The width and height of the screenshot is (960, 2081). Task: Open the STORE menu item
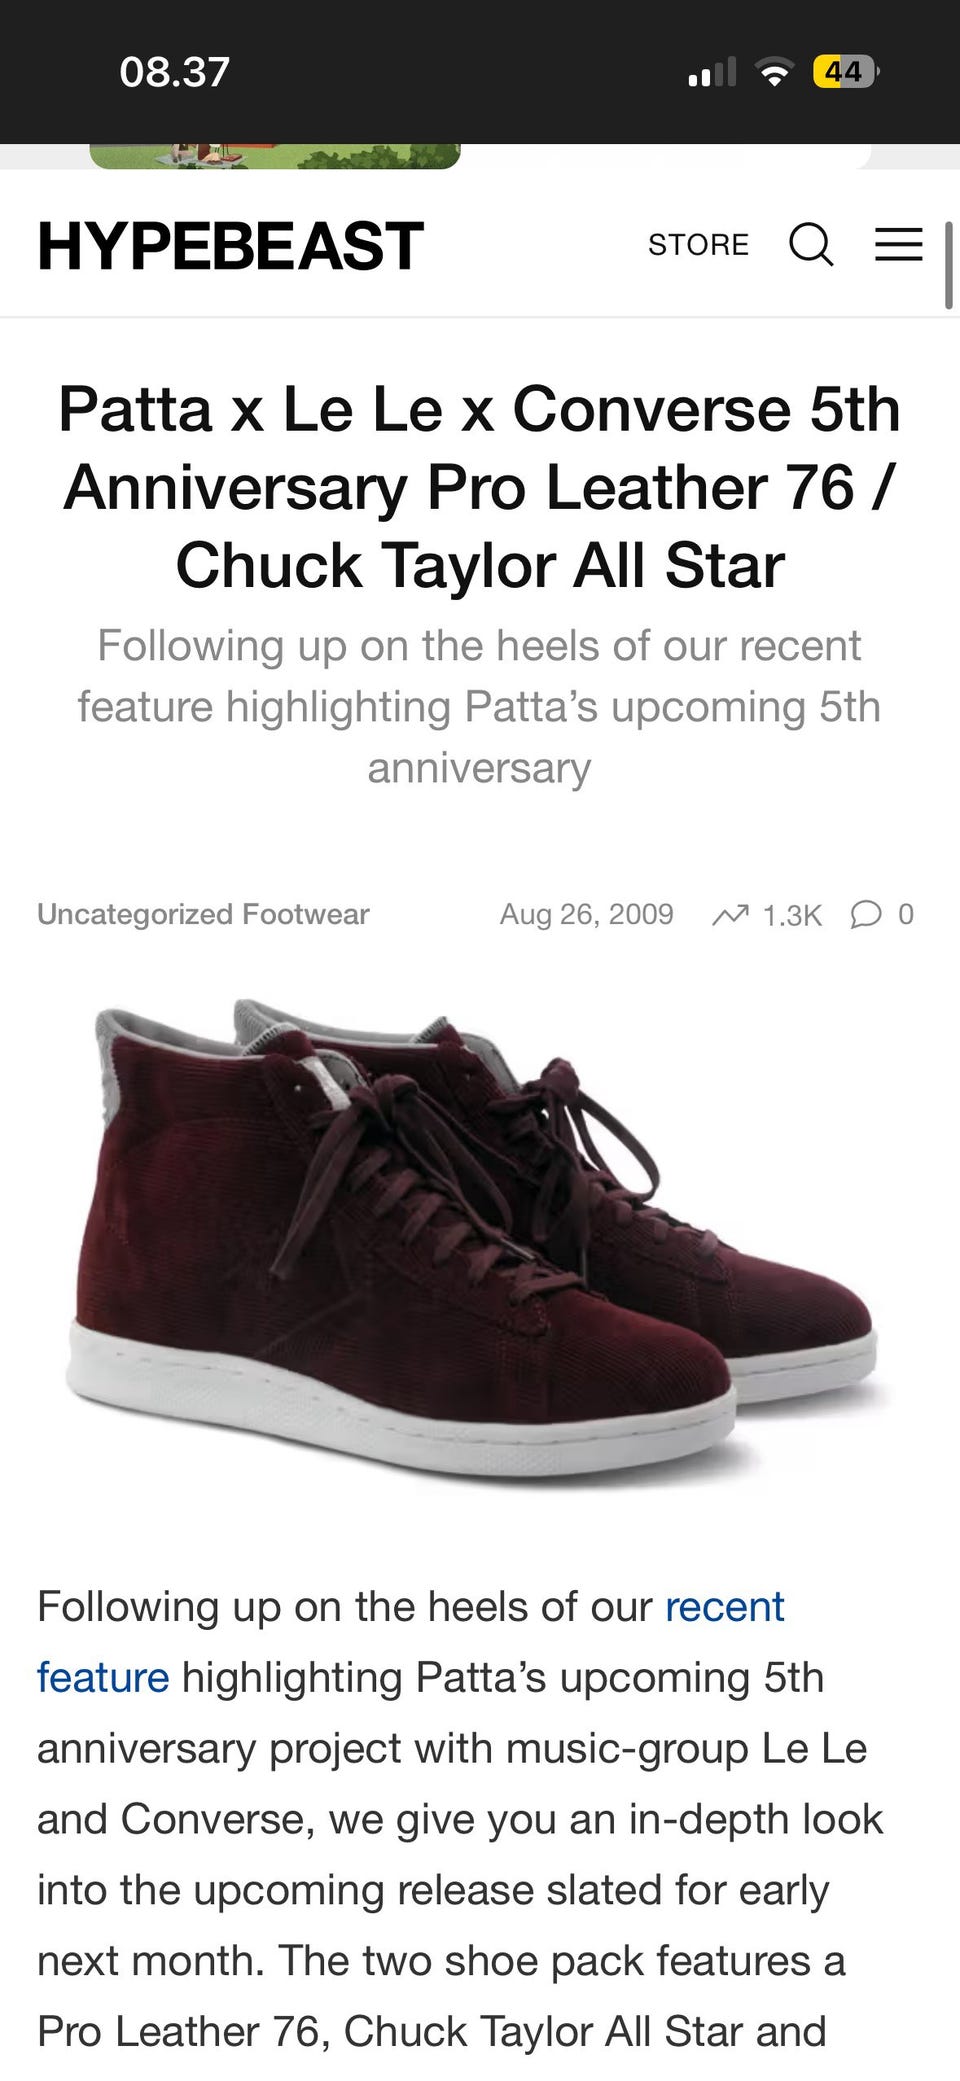[x=698, y=245]
